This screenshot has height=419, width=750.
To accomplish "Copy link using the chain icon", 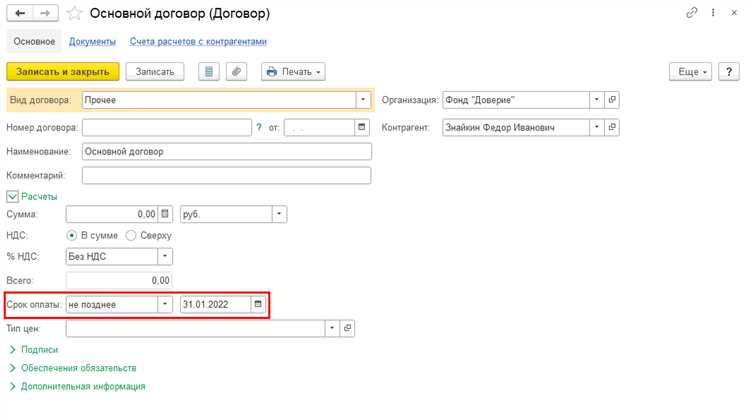I will pyautogui.click(x=691, y=13).
